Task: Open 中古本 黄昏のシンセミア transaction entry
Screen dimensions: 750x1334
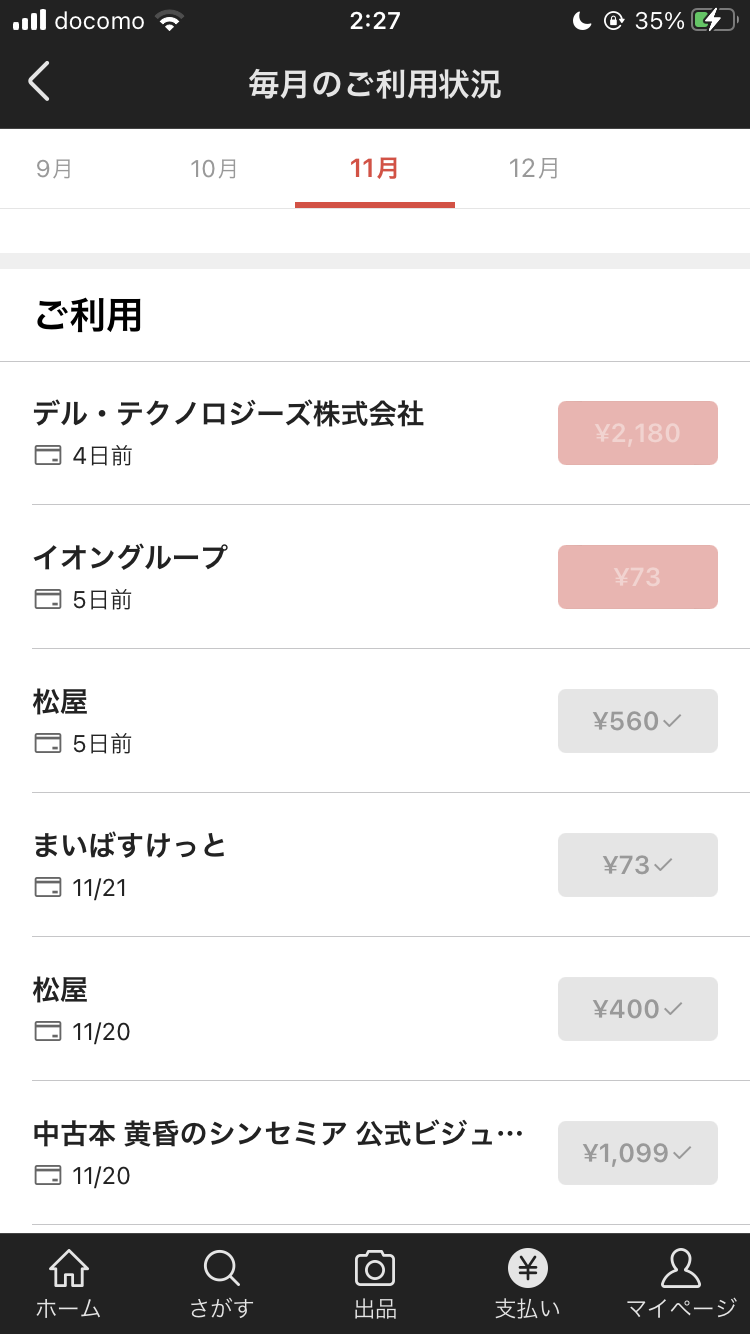Action: point(280,1152)
